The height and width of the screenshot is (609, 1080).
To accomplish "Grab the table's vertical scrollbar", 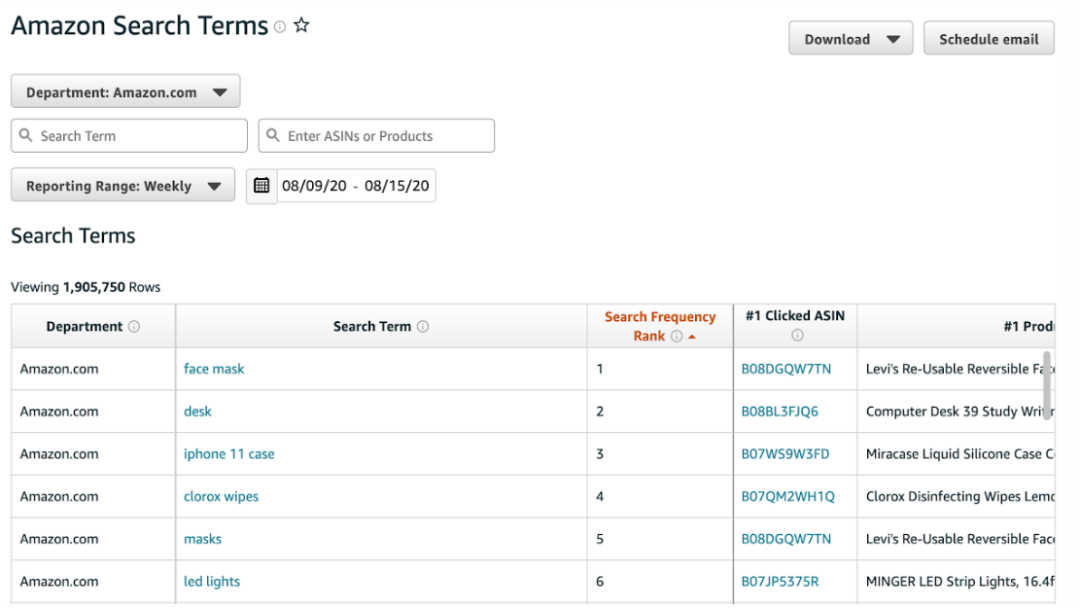I will [x=1047, y=384].
